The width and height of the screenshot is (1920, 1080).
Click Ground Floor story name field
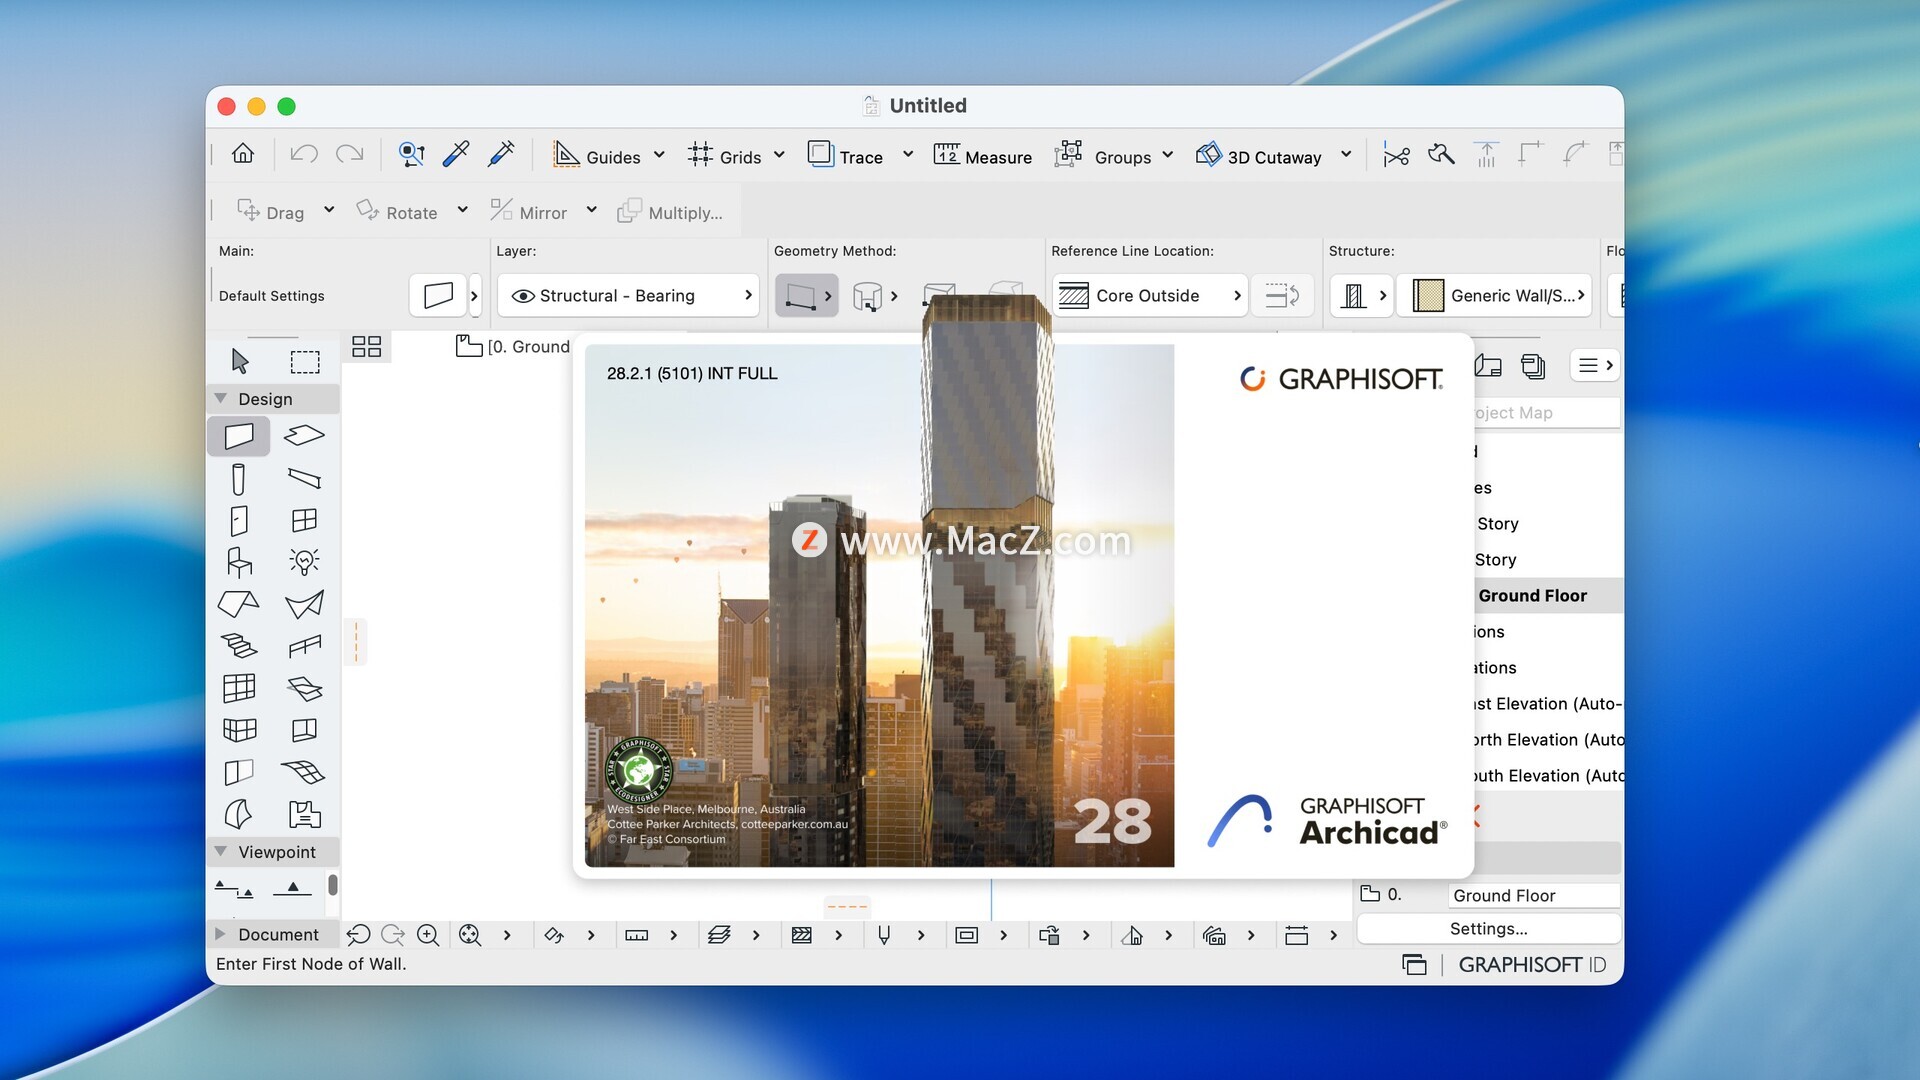click(1533, 895)
